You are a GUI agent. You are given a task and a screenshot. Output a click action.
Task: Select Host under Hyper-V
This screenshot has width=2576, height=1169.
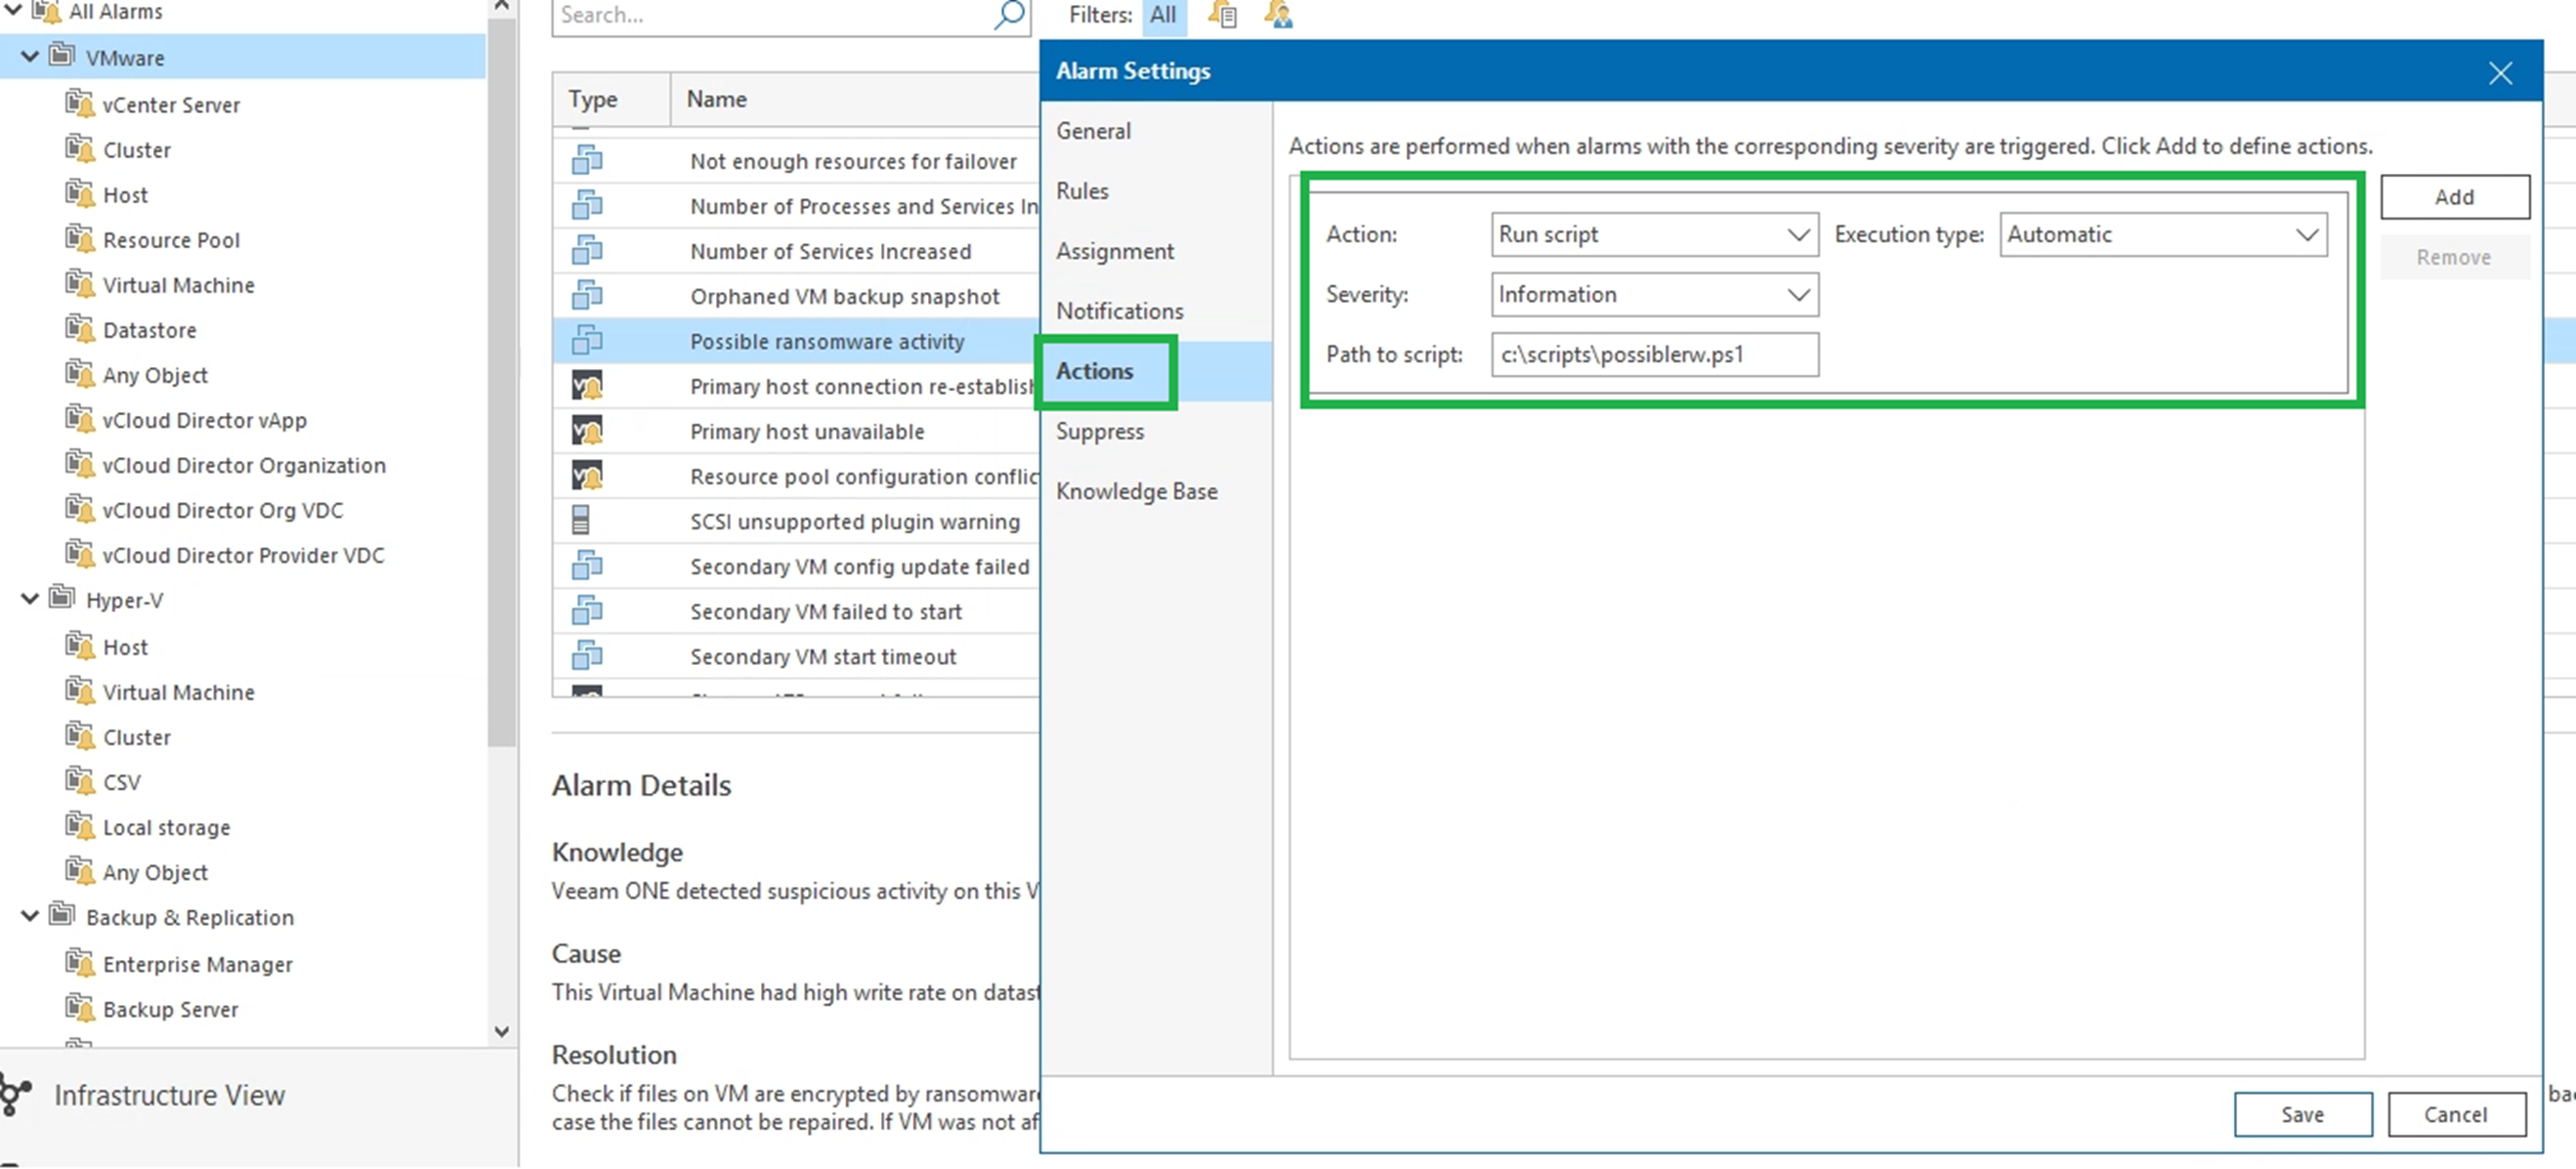coord(125,647)
